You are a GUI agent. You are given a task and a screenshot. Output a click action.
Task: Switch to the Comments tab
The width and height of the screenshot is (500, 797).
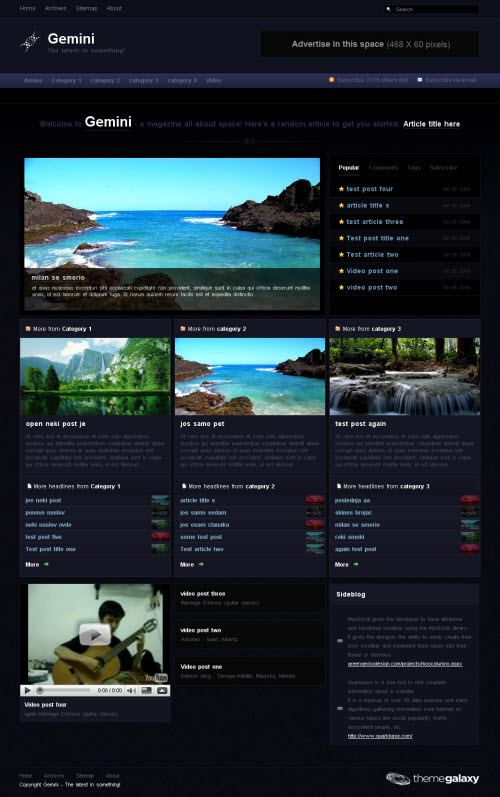[x=383, y=168]
